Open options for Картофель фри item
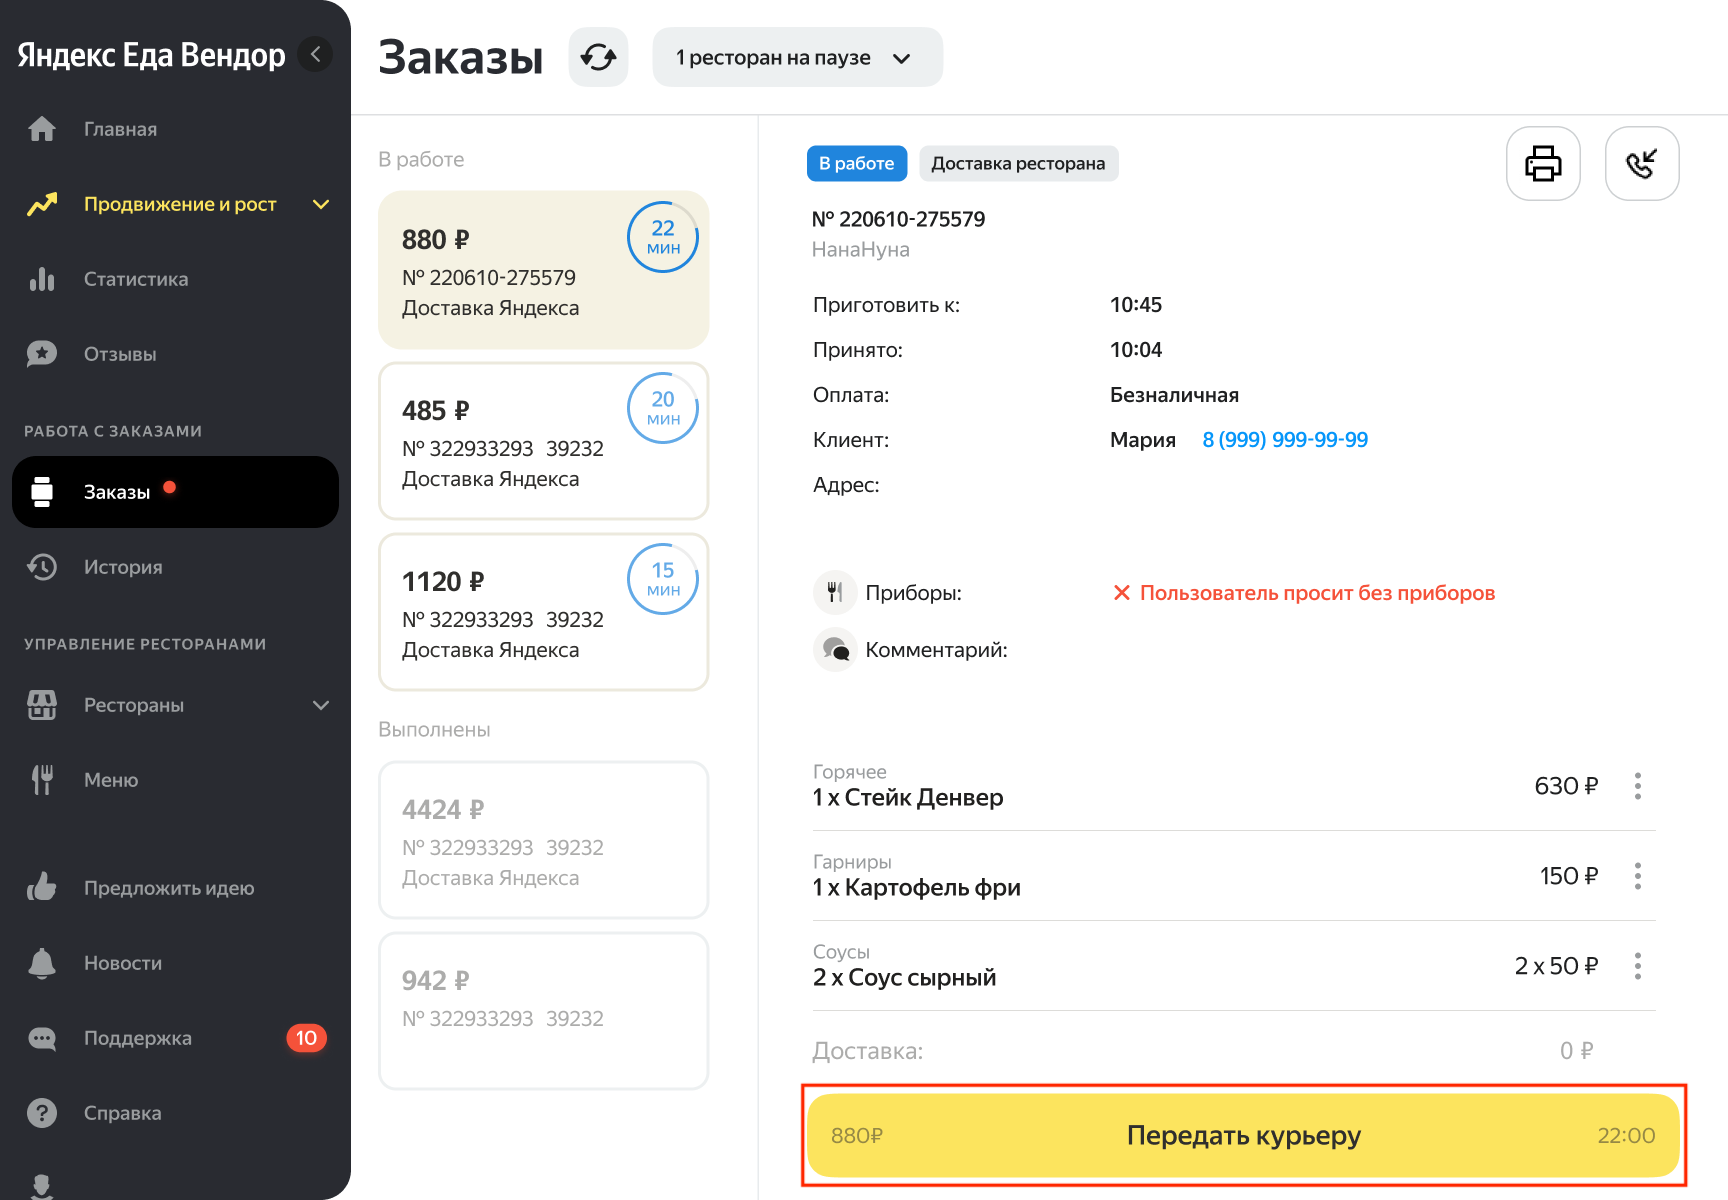1728x1200 pixels. tap(1637, 876)
